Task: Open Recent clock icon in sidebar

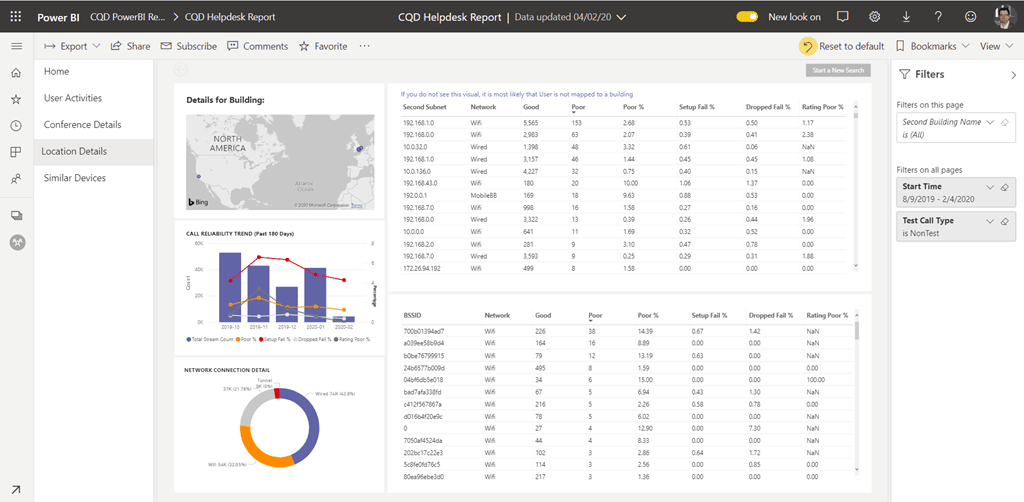Action: (x=16, y=126)
